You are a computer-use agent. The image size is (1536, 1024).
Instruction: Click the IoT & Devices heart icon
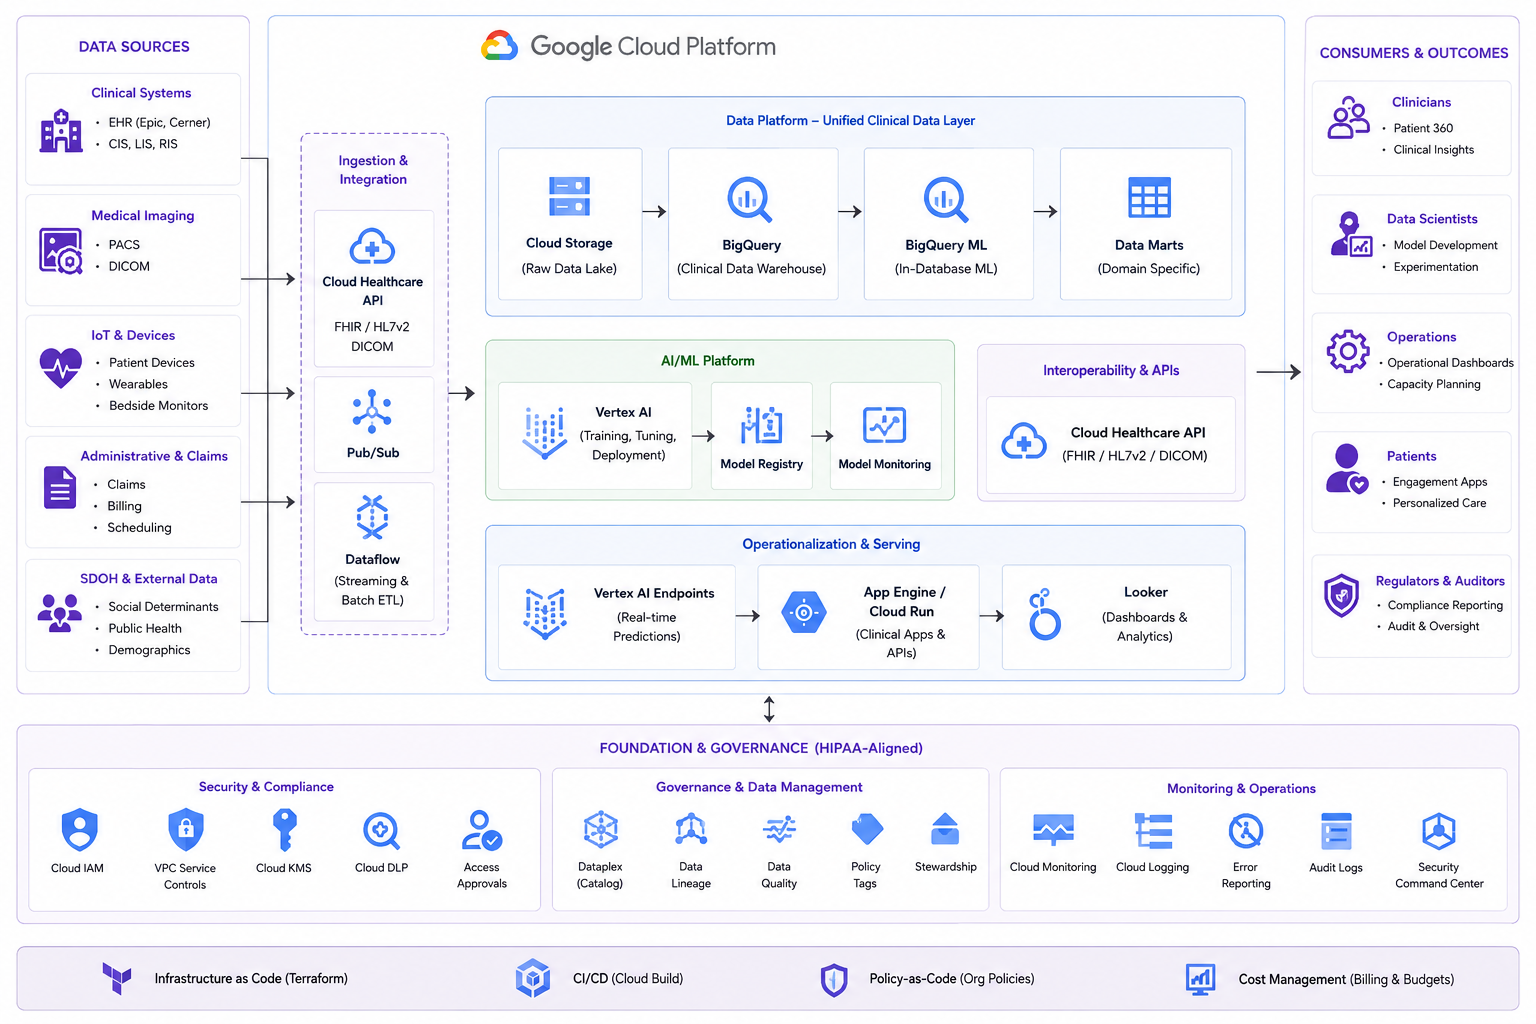tap(61, 368)
